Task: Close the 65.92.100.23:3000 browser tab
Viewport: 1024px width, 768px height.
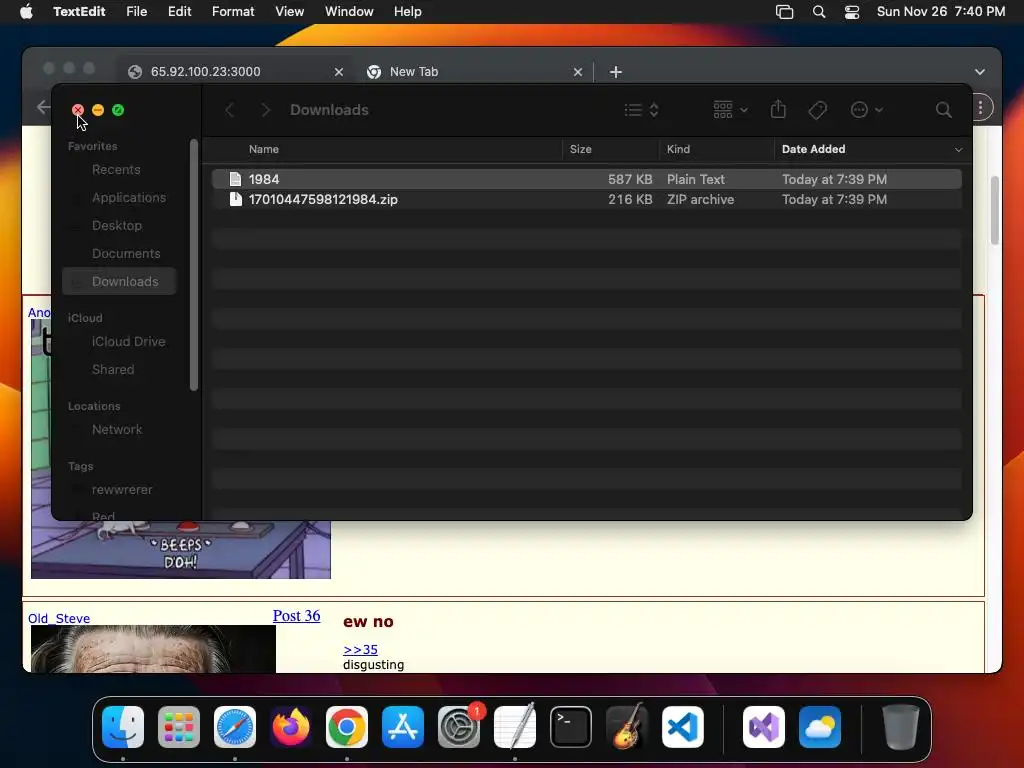Action: coord(338,72)
